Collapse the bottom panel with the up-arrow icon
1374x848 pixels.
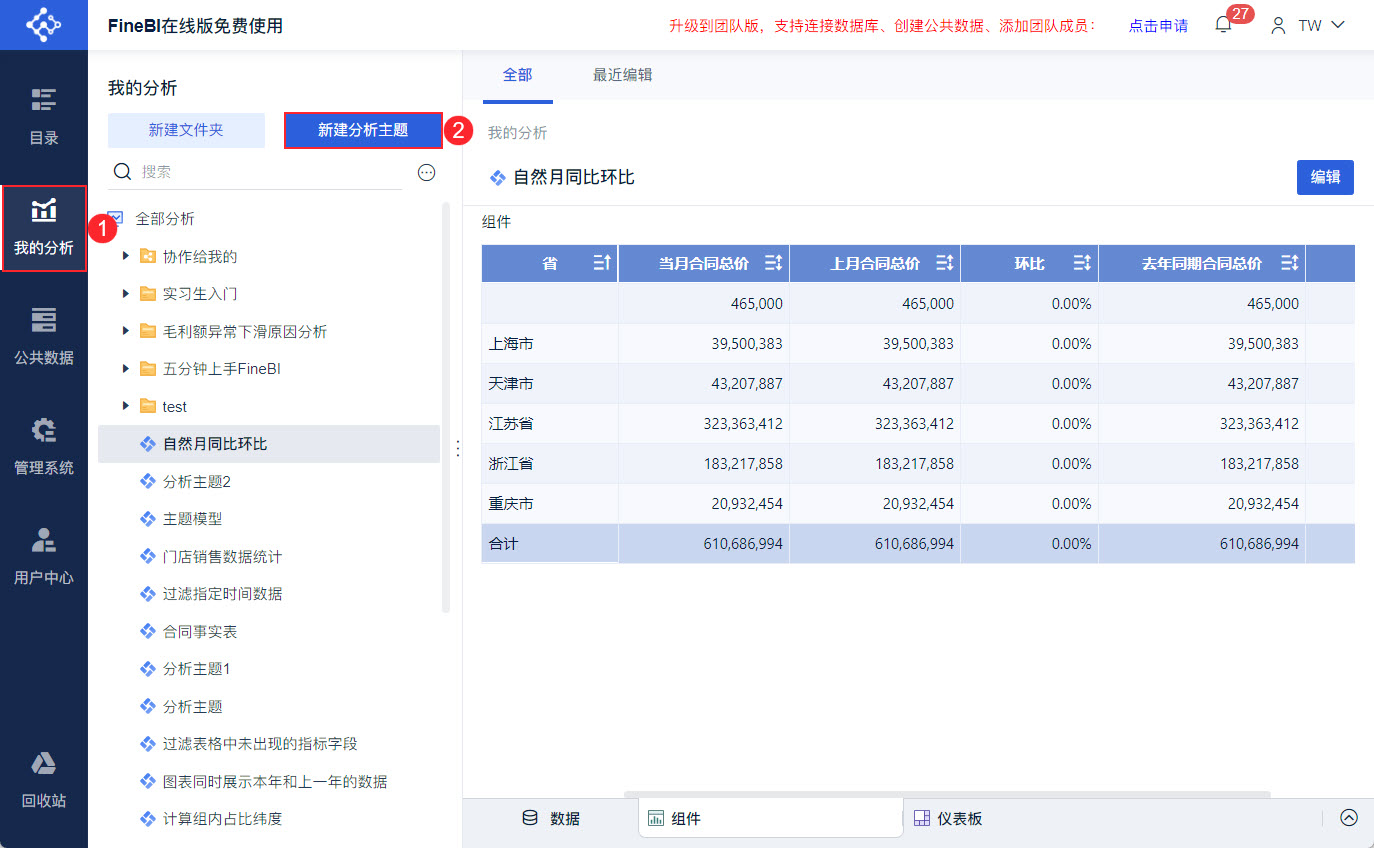(1349, 818)
